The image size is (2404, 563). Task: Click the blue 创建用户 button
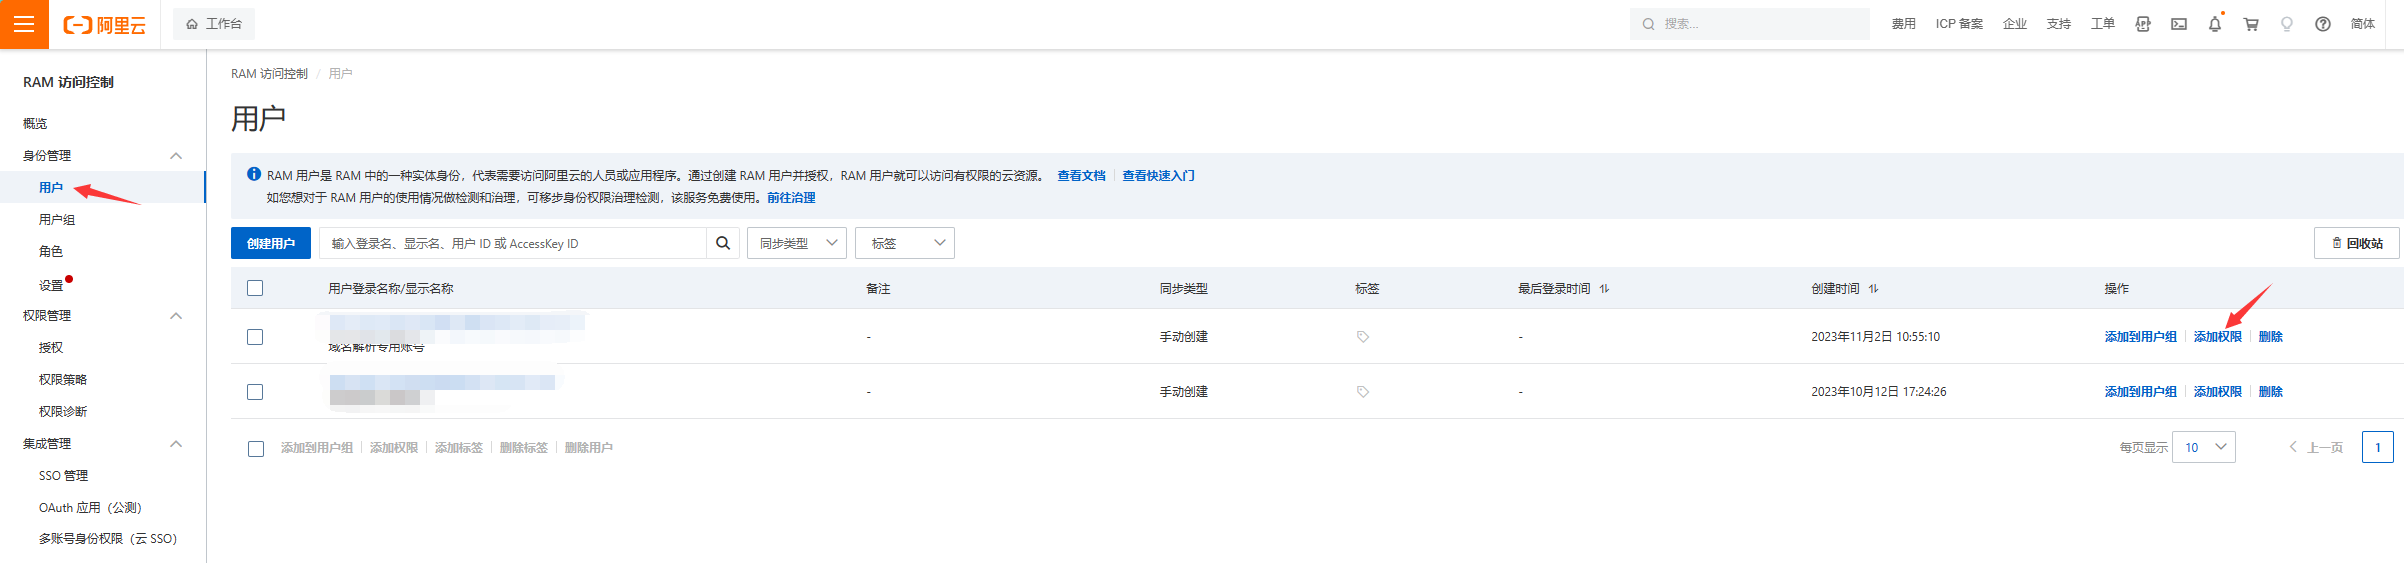click(x=271, y=243)
